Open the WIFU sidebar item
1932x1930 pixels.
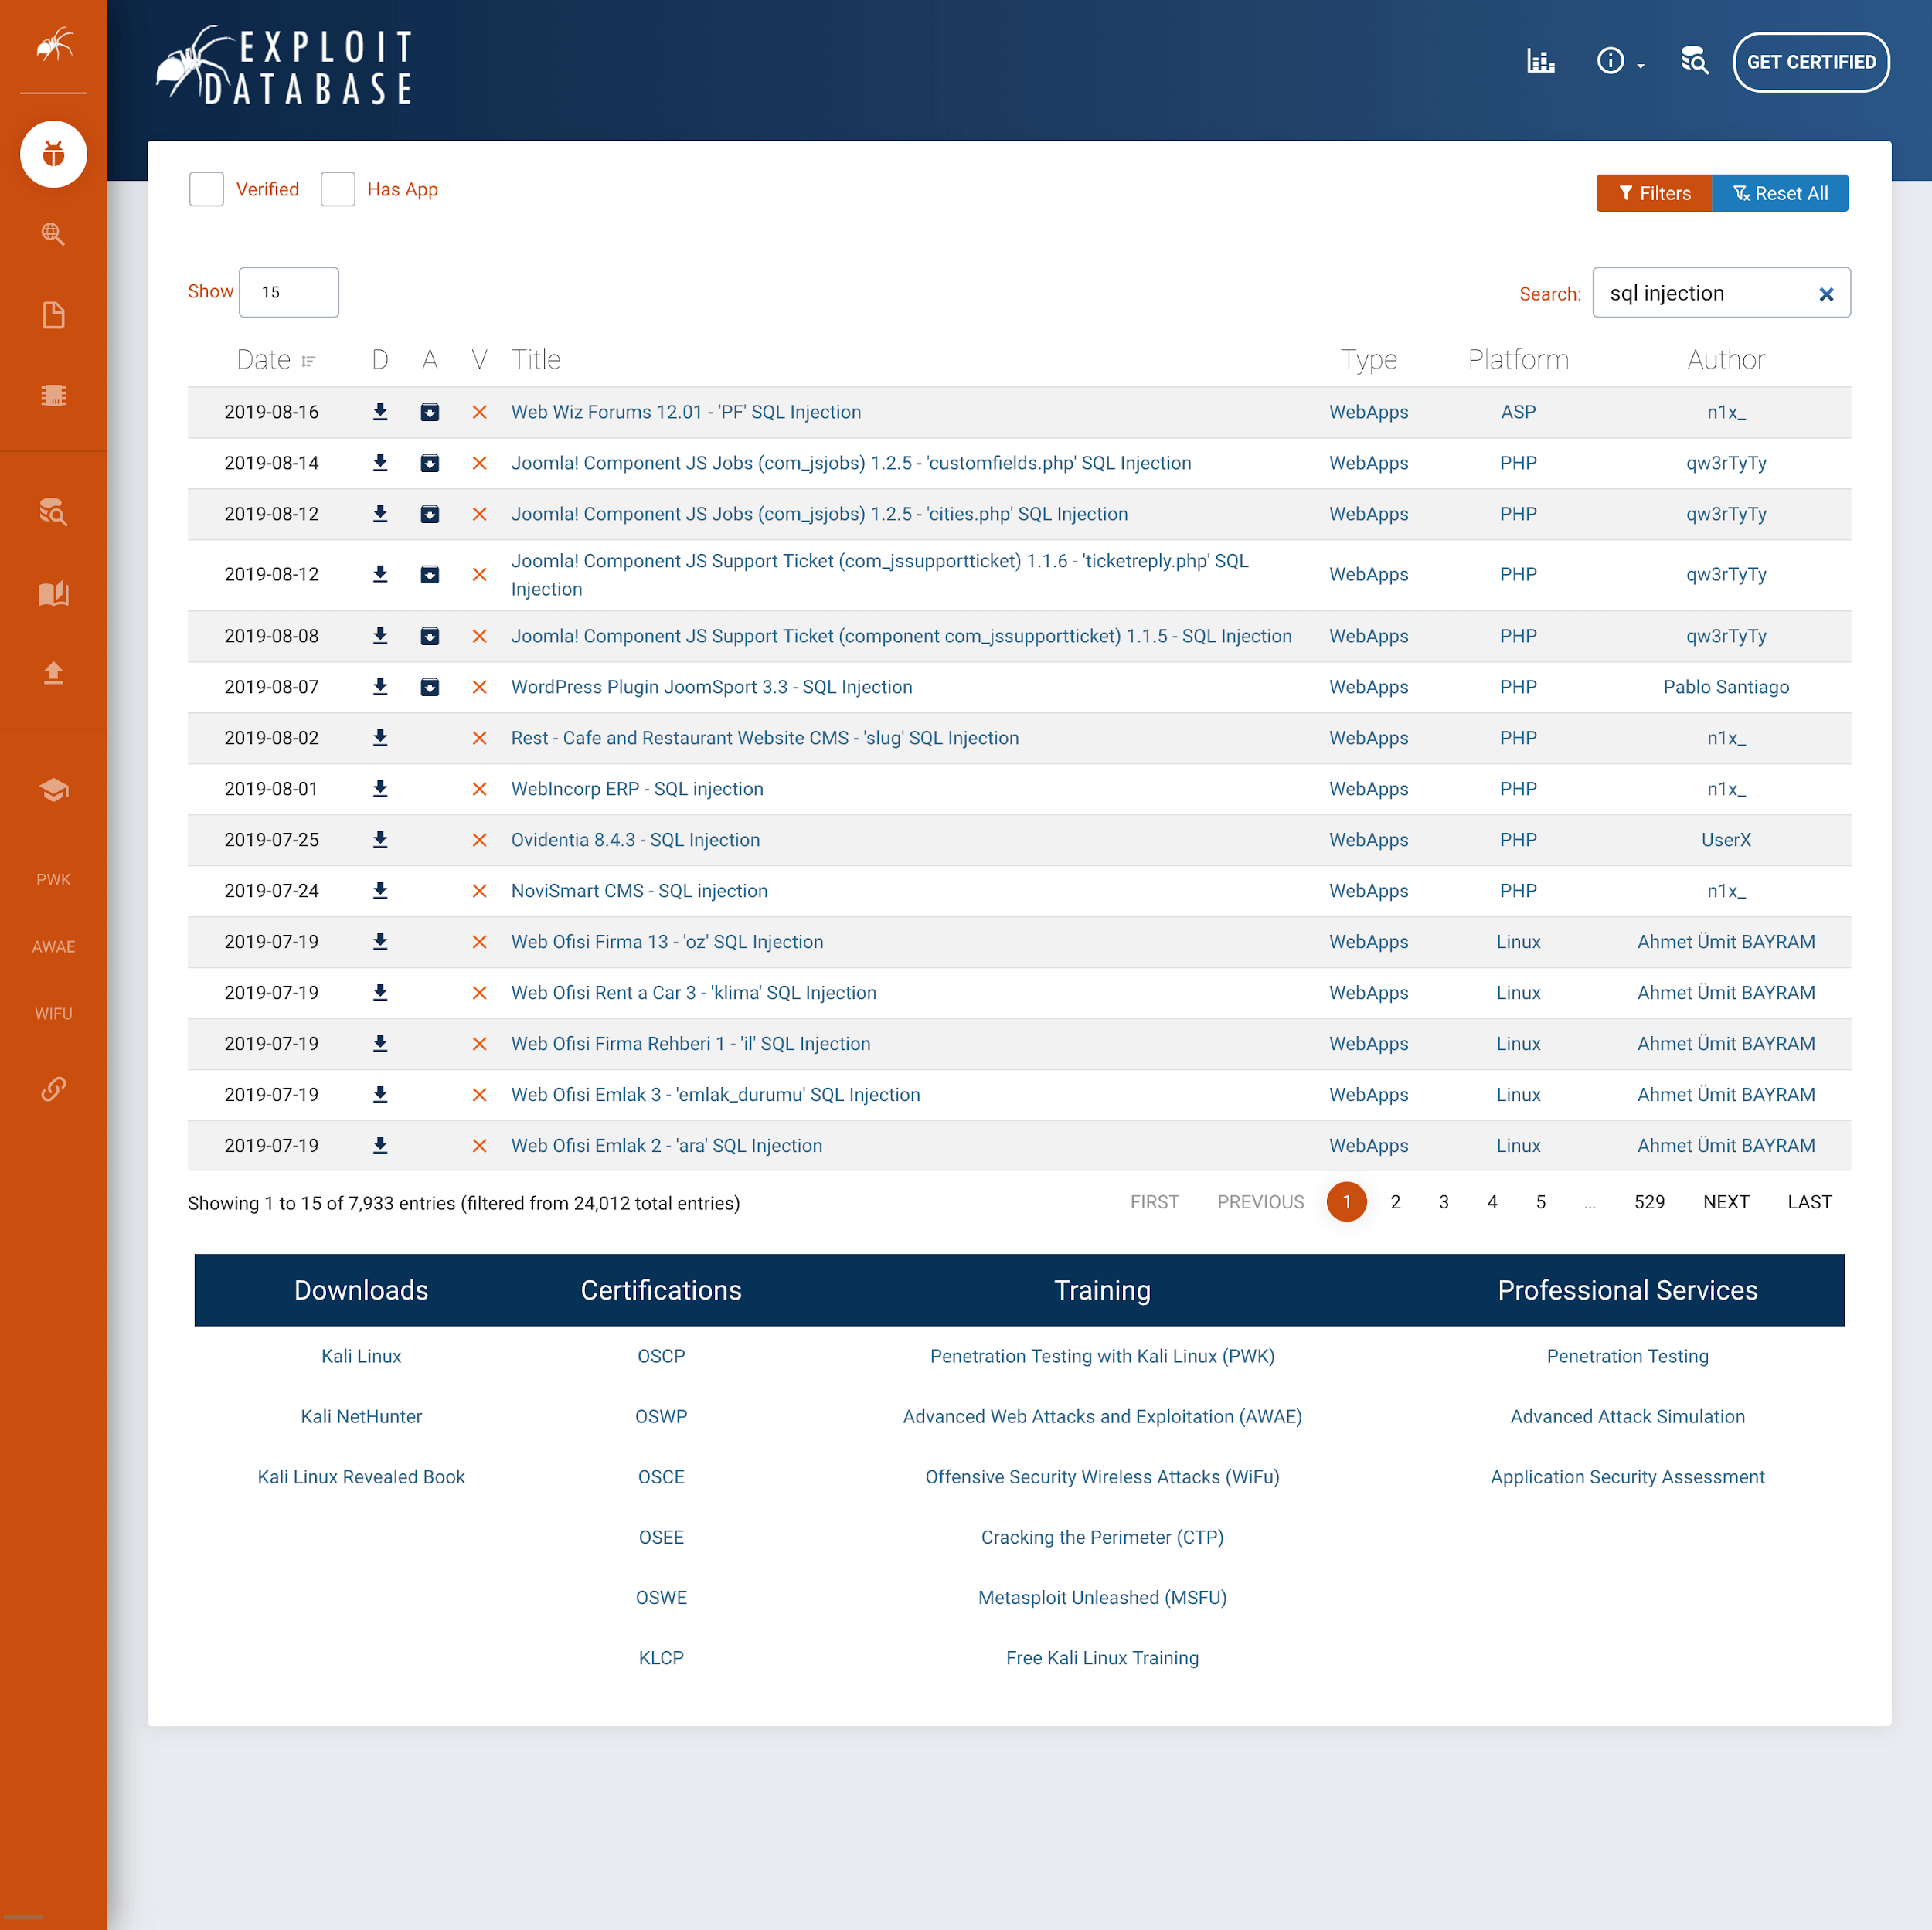[x=54, y=1014]
